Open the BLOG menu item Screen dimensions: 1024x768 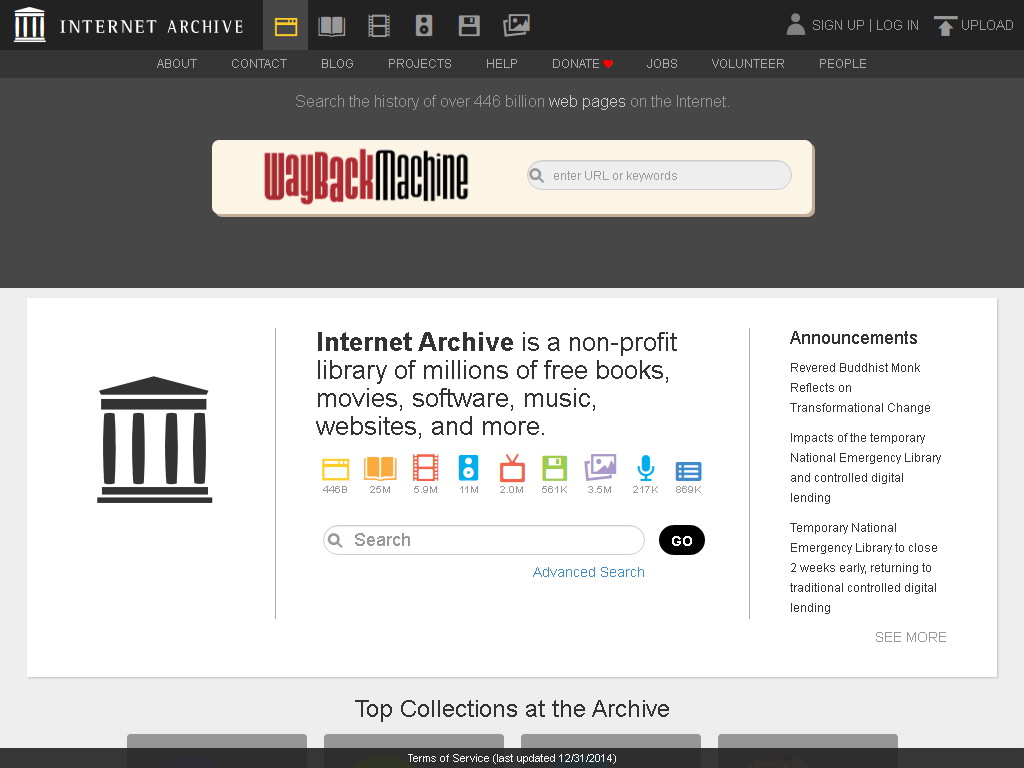[x=337, y=64]
